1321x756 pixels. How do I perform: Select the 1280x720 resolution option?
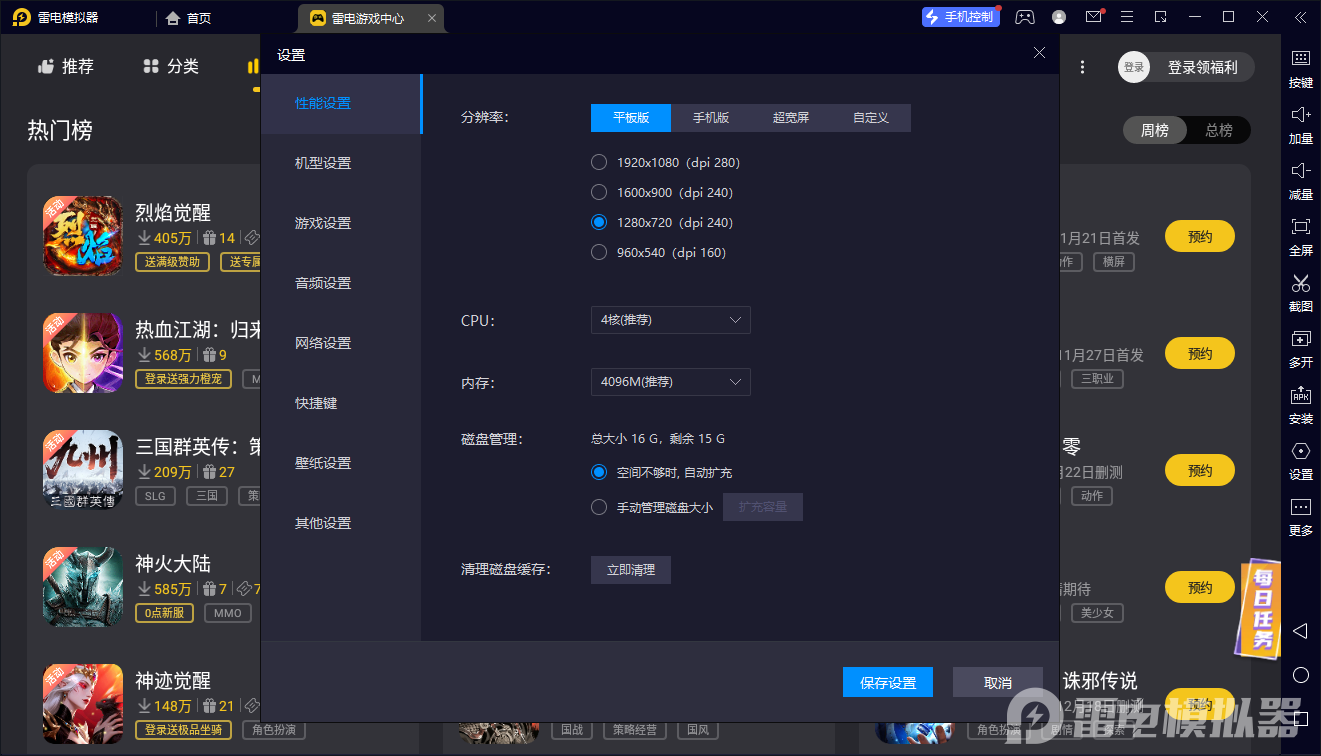(x=599, y=222)
